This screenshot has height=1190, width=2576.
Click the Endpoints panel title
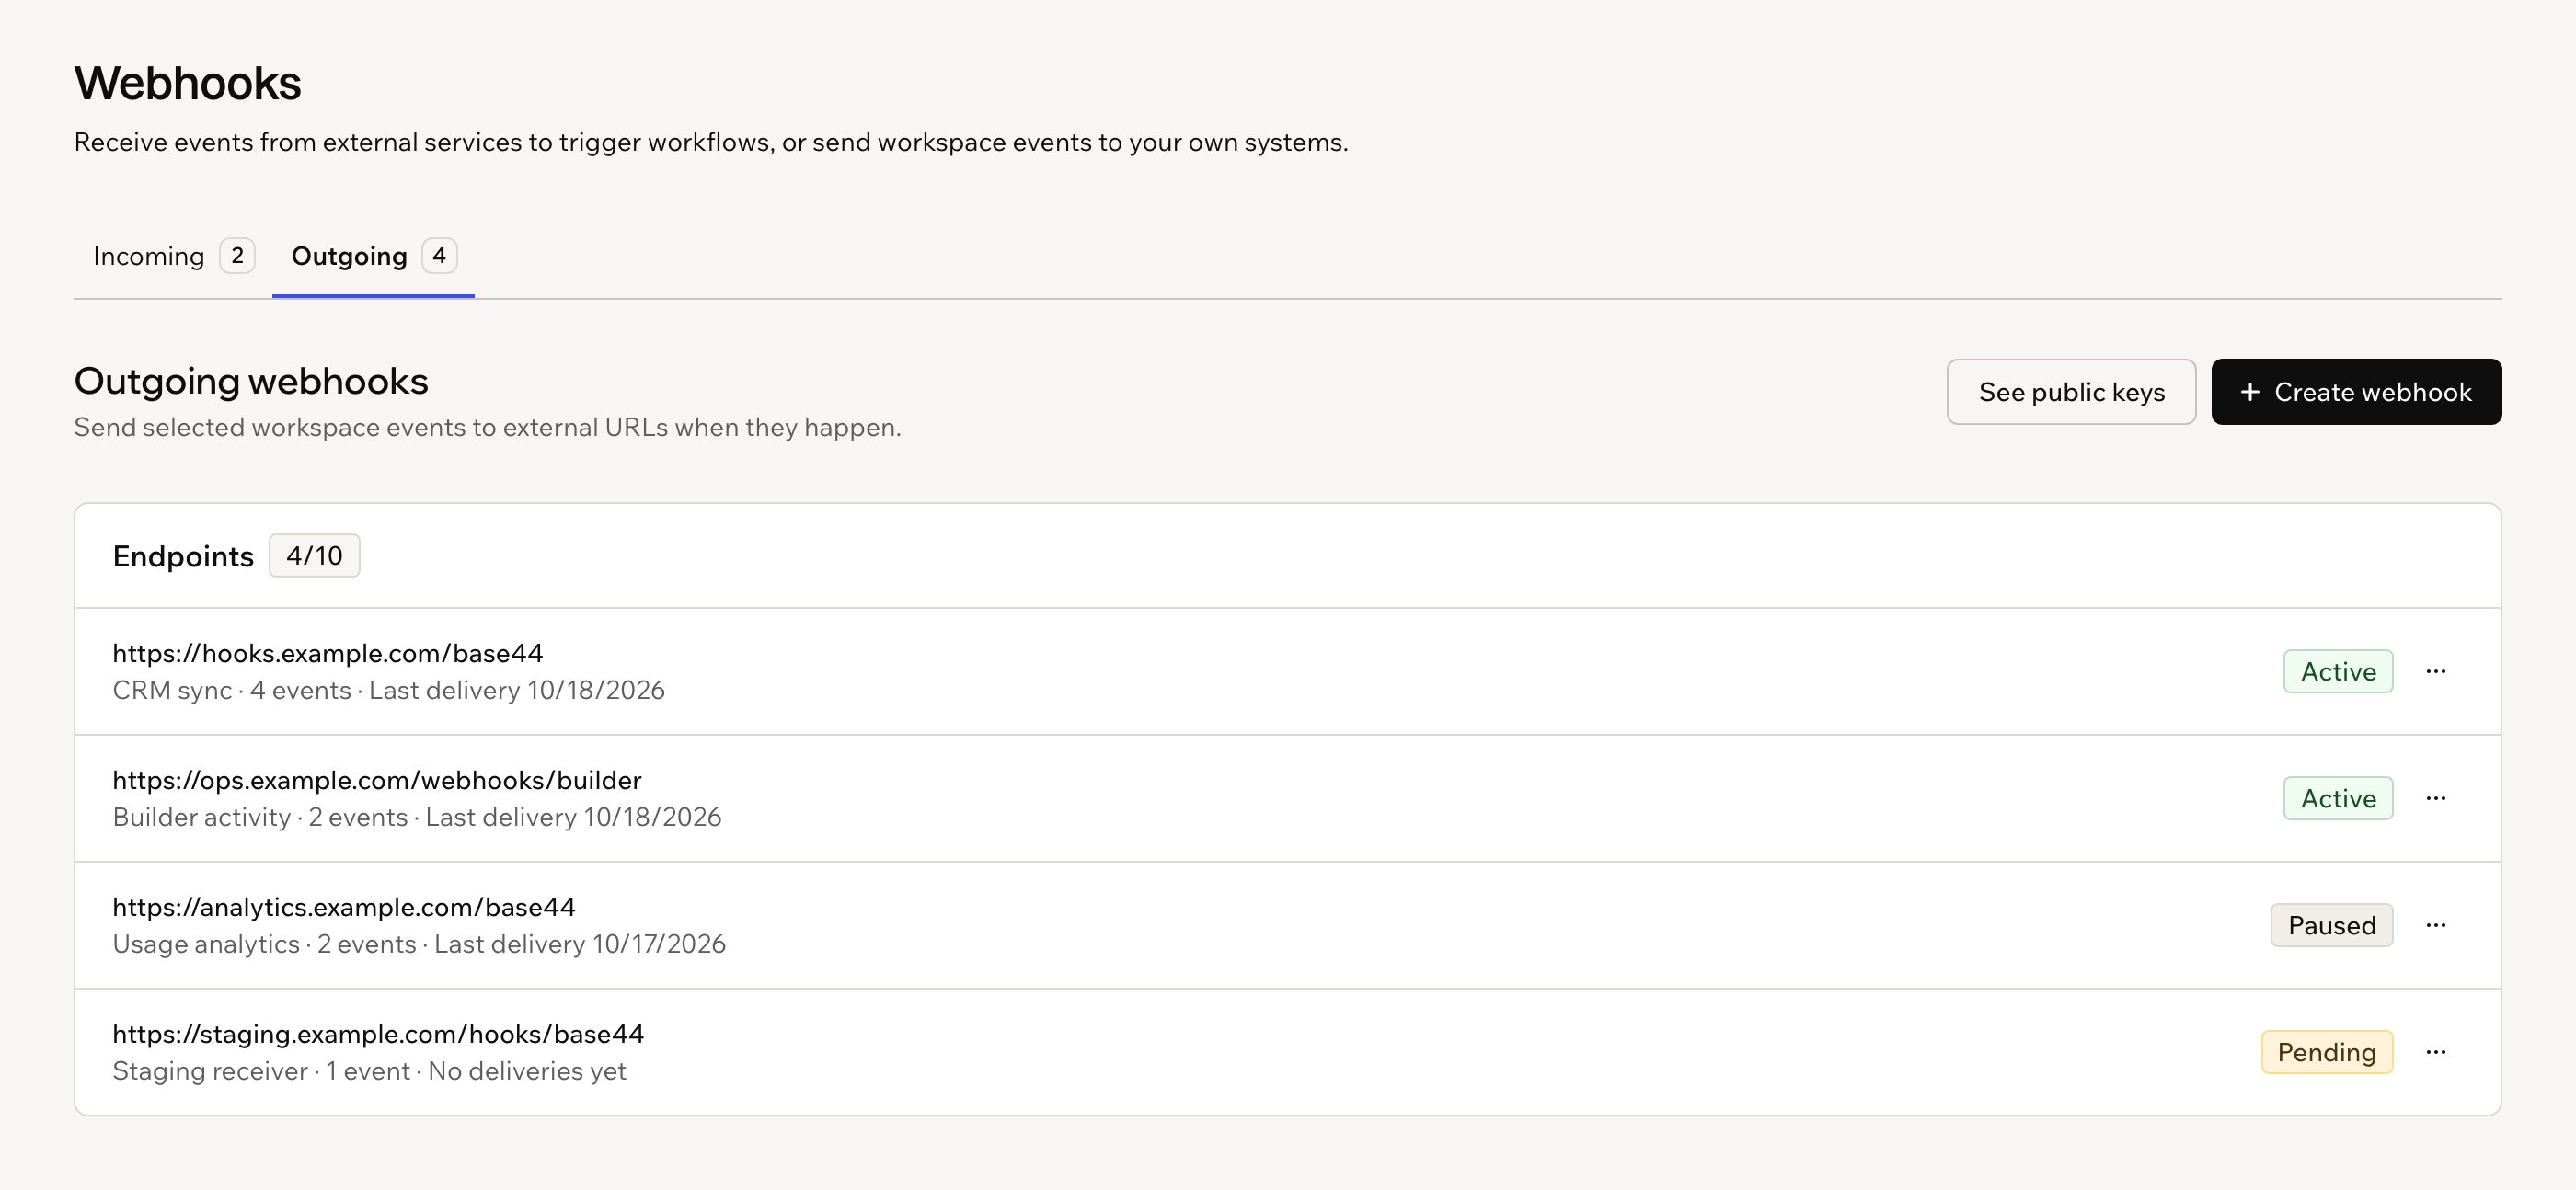[x=183, y=556]
